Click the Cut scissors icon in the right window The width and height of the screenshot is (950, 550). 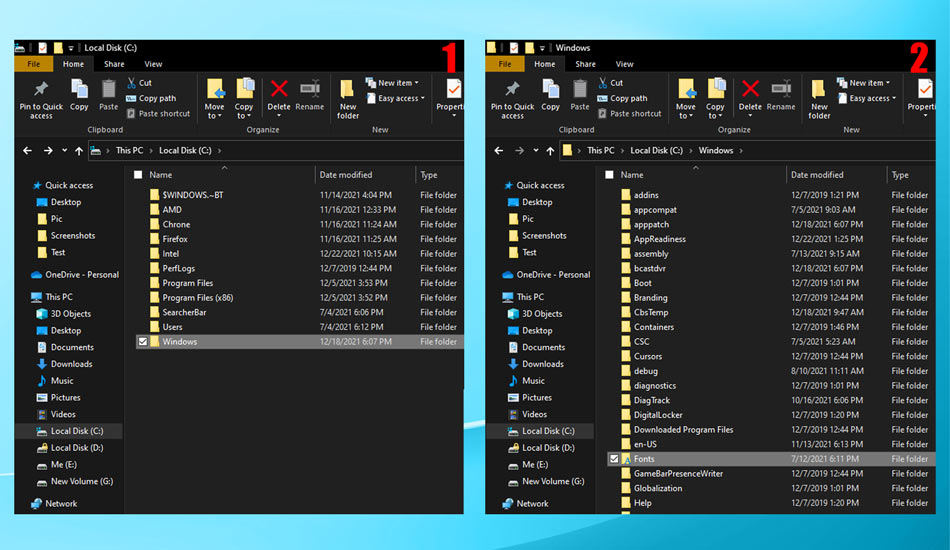pos(603,83)
